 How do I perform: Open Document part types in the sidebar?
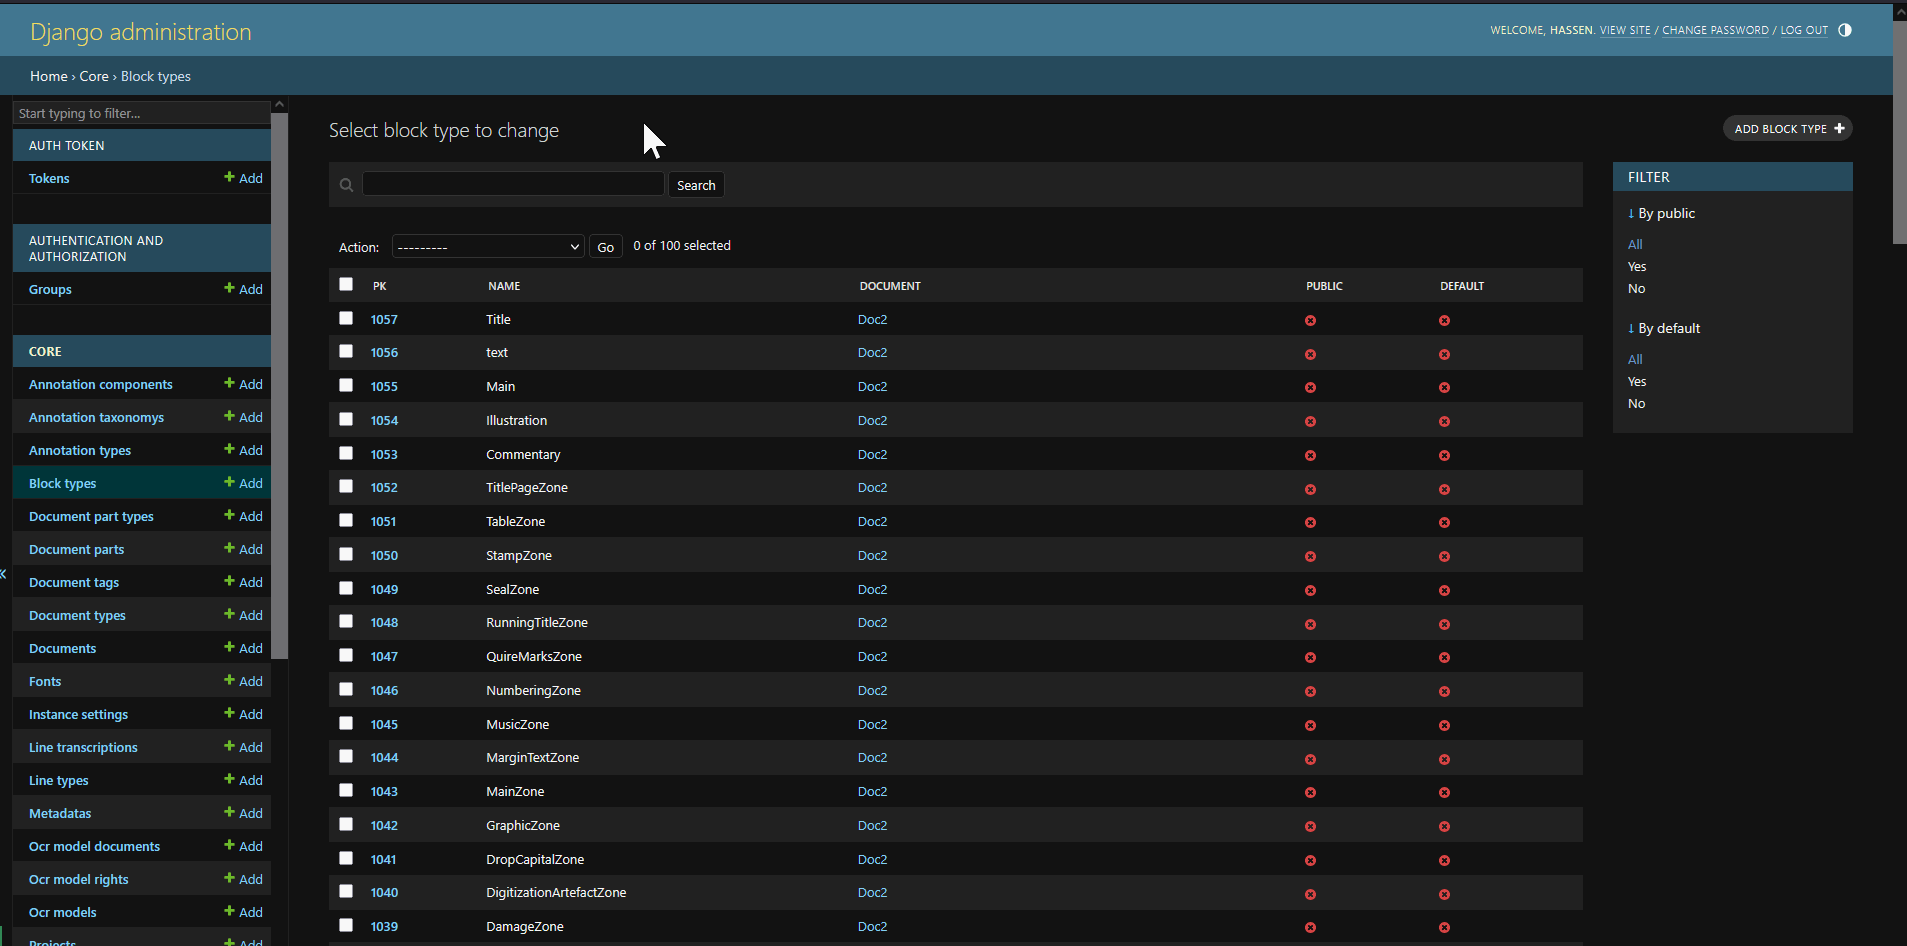pyautogui.click(x=91, y=516)
